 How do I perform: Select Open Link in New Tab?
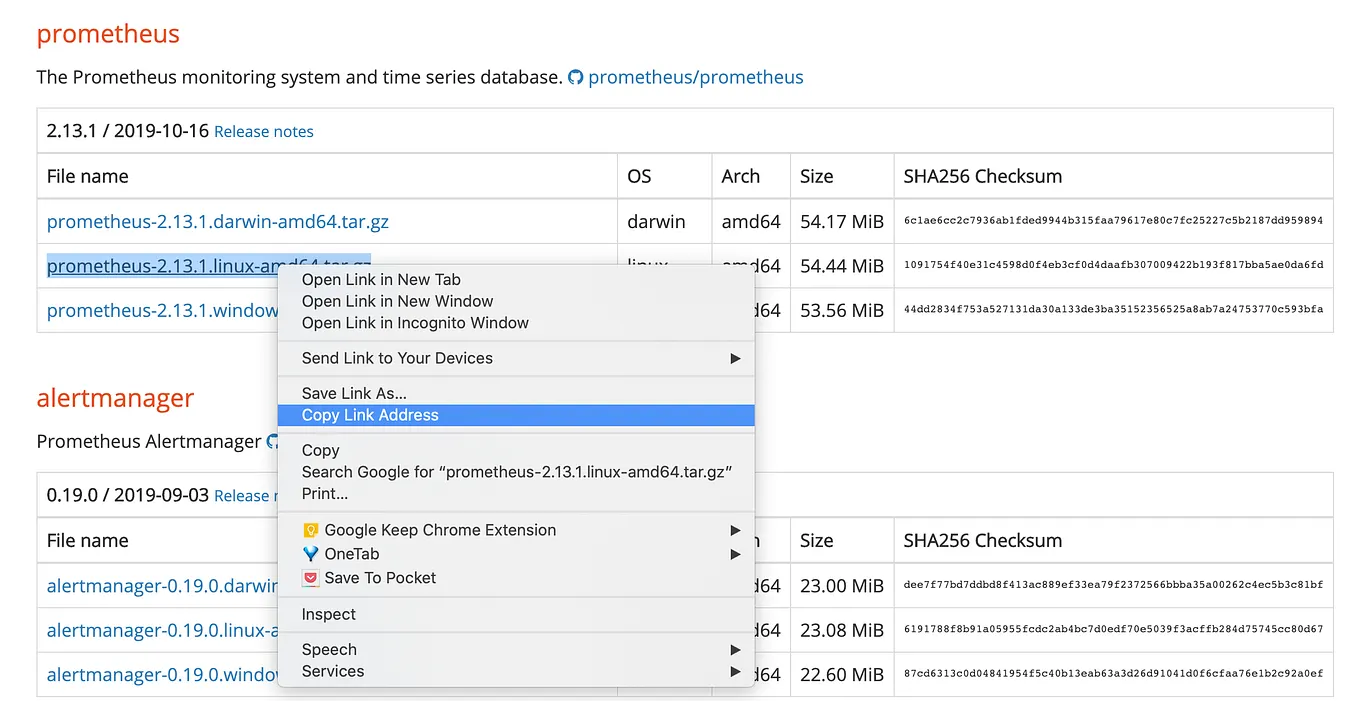(381, 280)
